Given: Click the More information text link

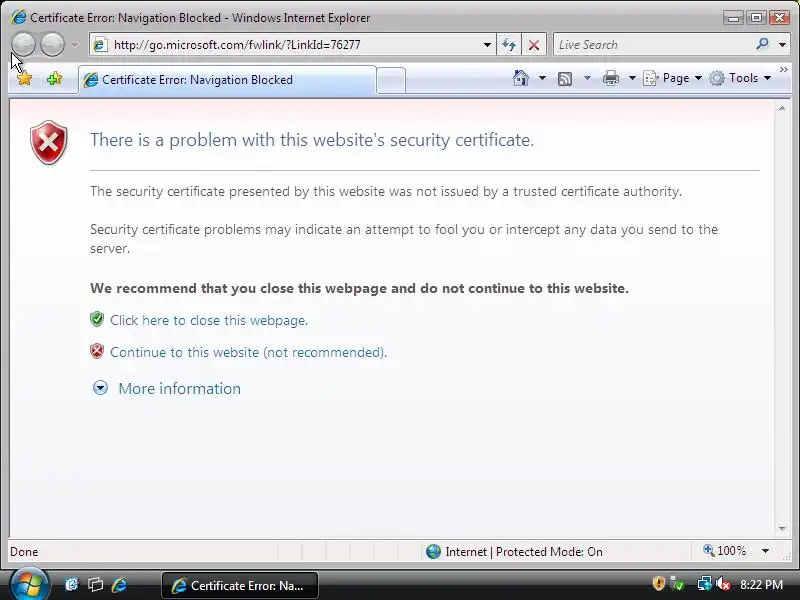Looking at the screenshot, I should coord(179,389).
